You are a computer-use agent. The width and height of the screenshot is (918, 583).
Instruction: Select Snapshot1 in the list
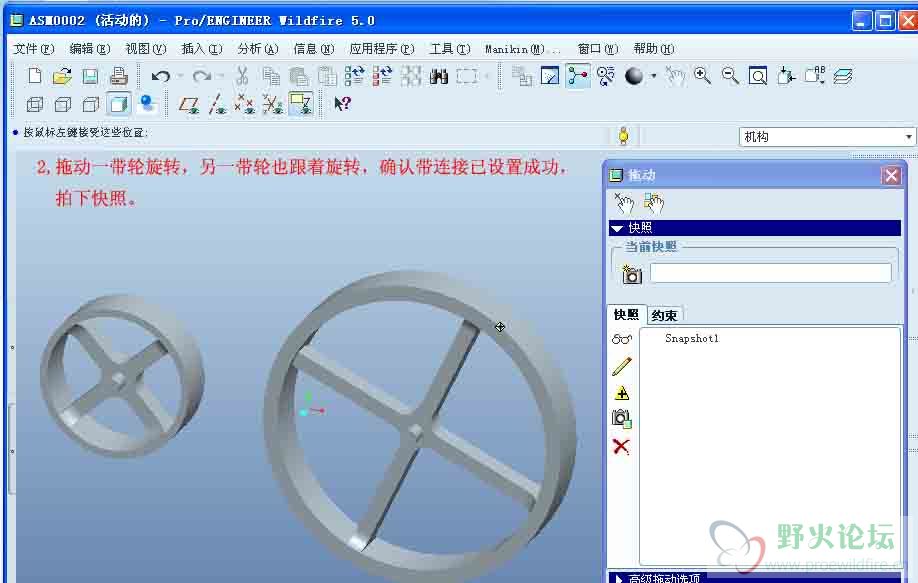pos(691,338)
